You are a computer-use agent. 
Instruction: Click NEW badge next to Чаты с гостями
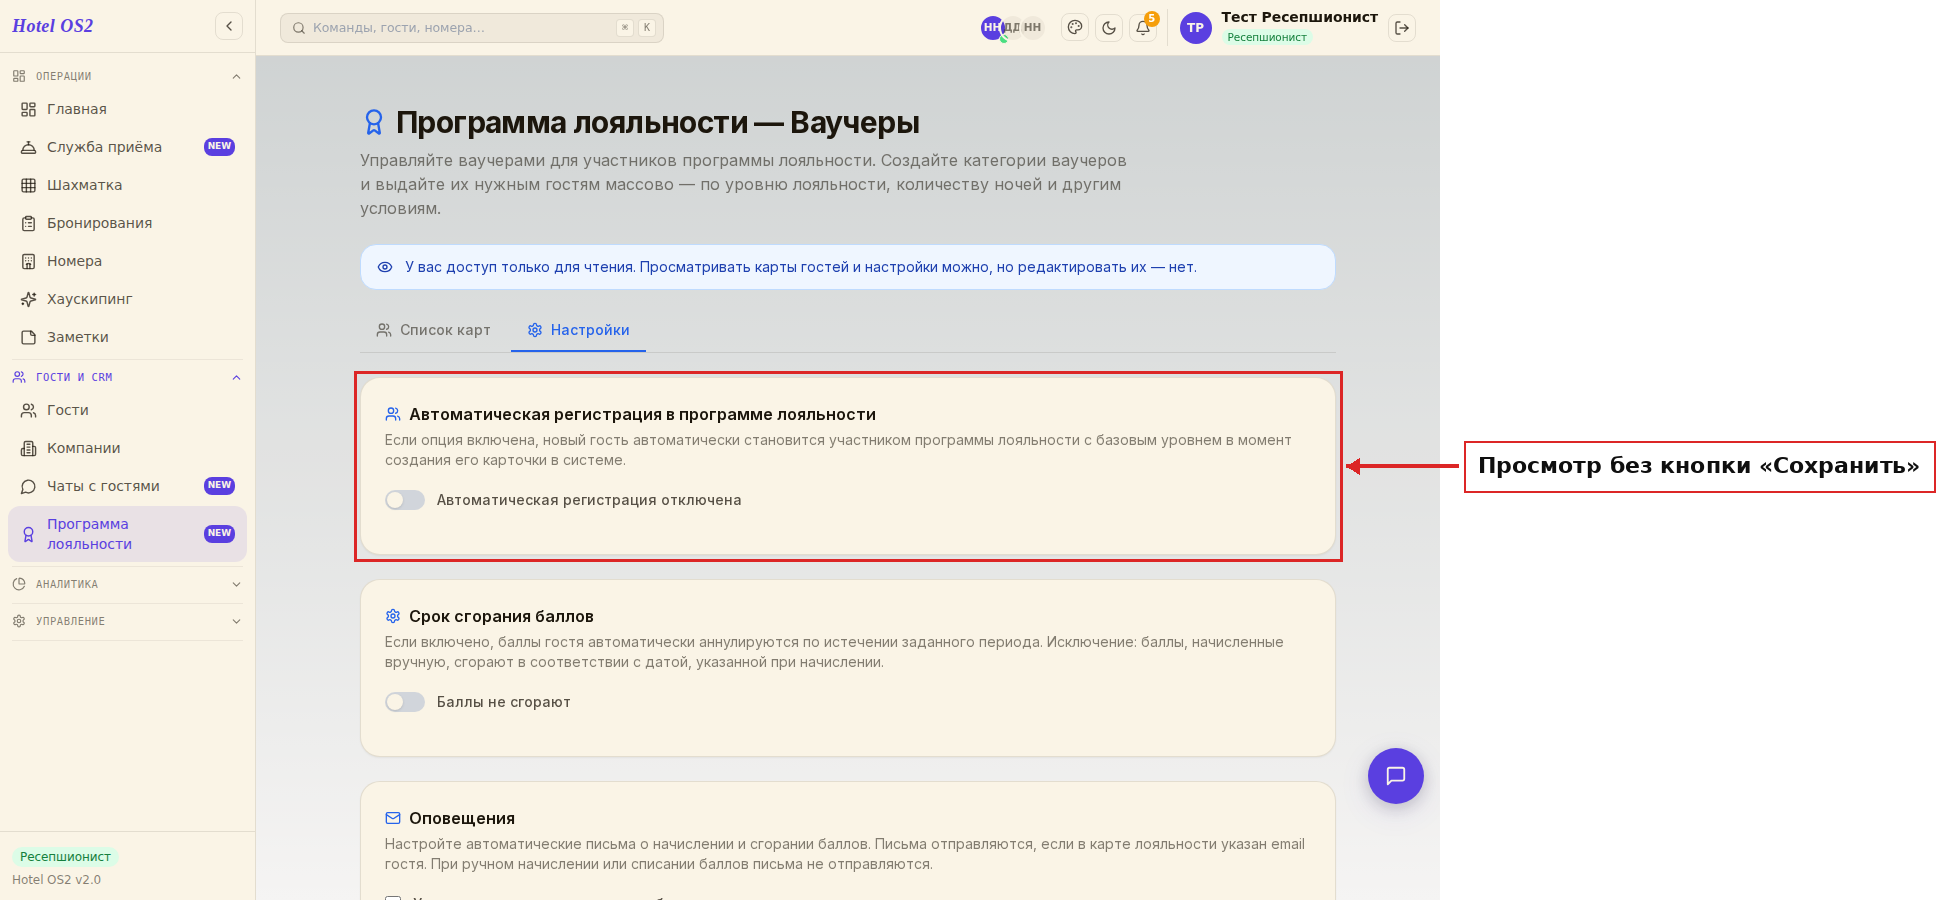[219, 486]
